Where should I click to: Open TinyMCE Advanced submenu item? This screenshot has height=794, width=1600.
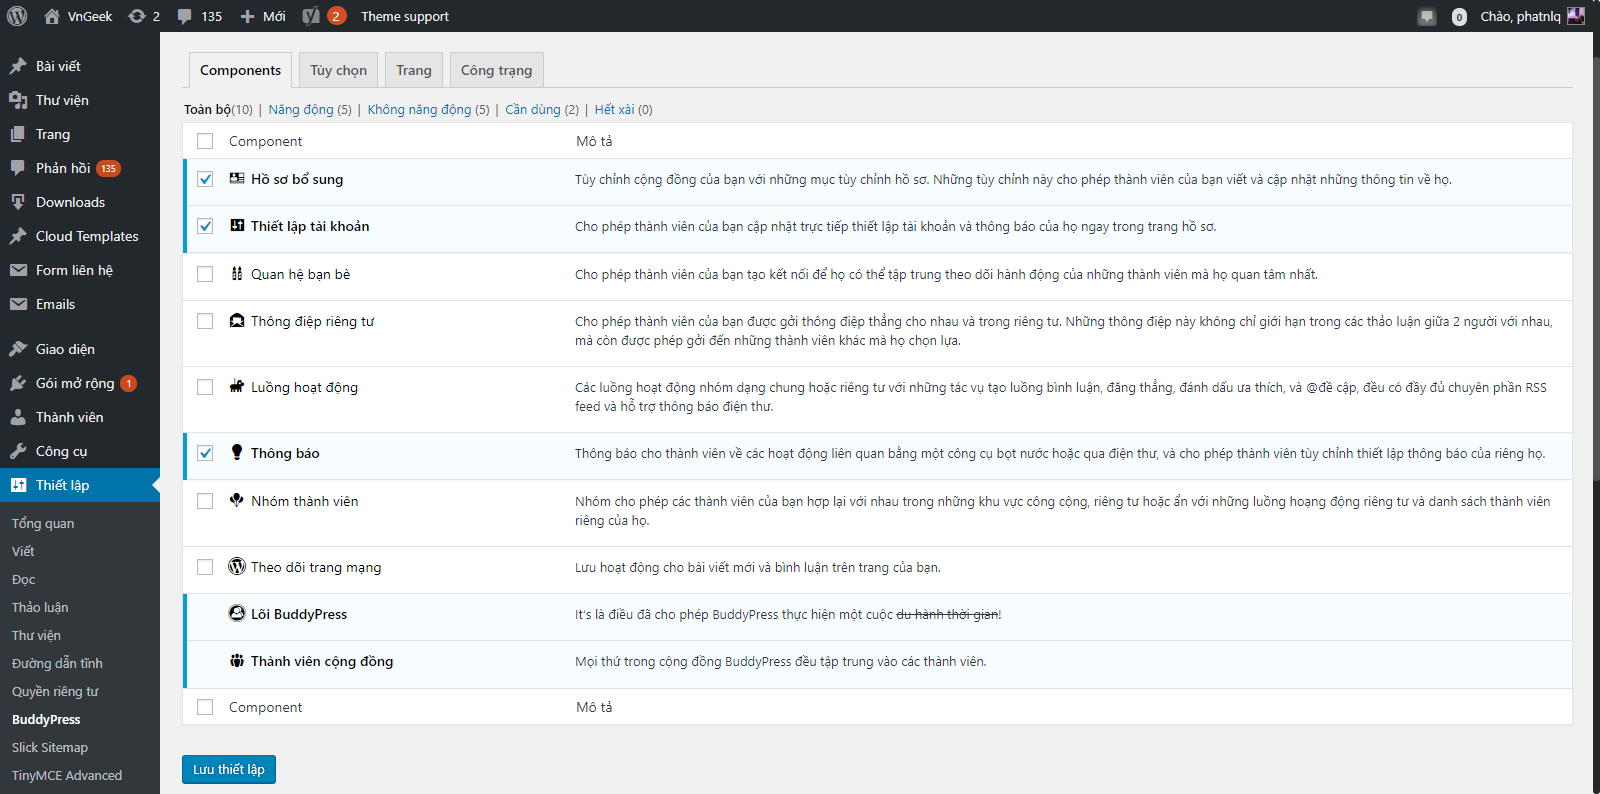pyautogui.click(x=67, y=775)
